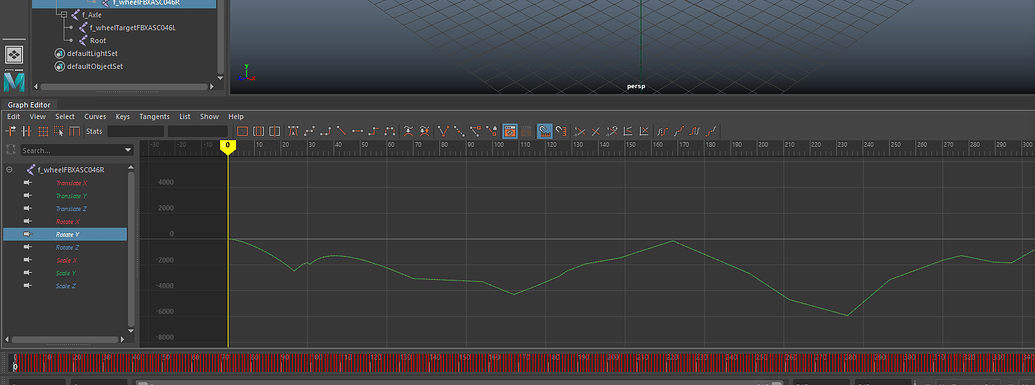The height and width of the screenshot is (385, 1035).
Task: Toggle normalized view icon
Action: pyautogui.click(x=581, y=131)
